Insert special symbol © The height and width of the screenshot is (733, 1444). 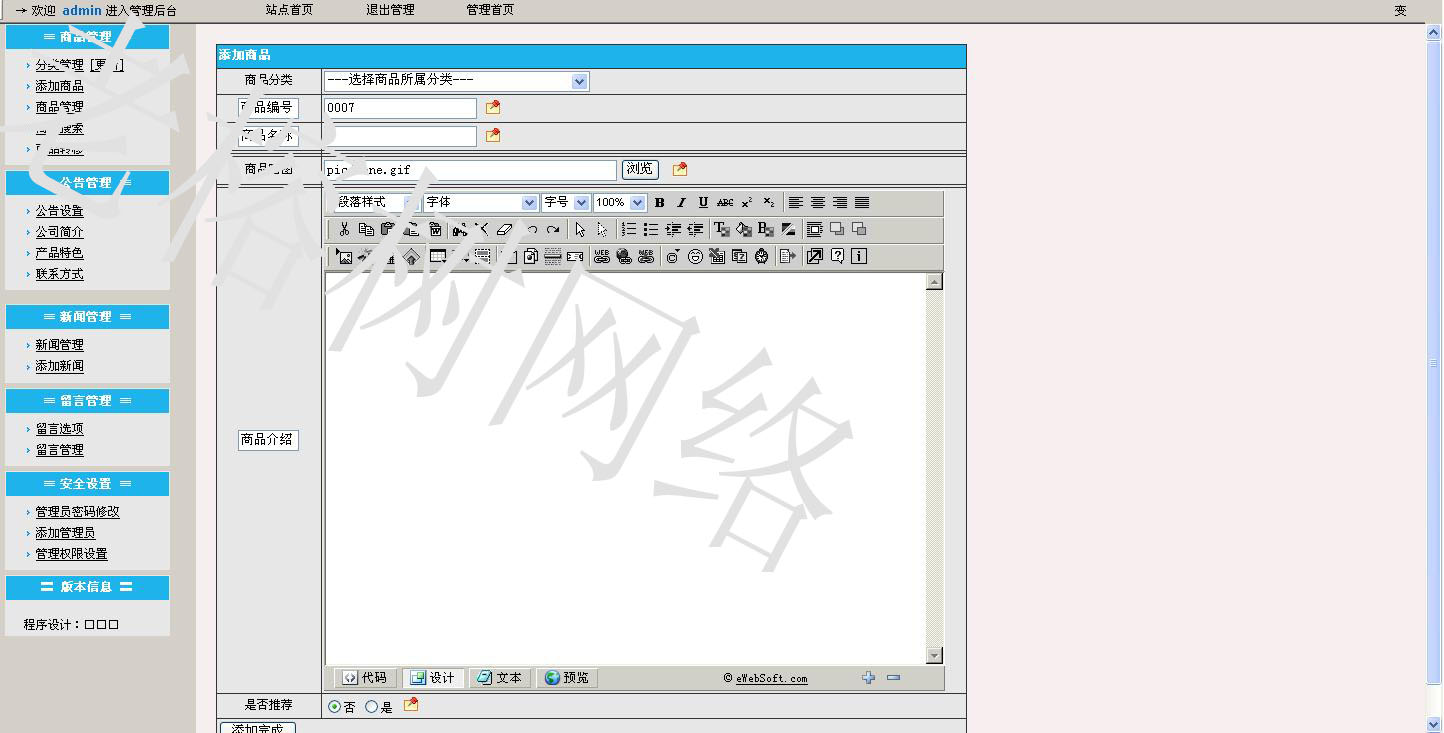tap(673, 256)
